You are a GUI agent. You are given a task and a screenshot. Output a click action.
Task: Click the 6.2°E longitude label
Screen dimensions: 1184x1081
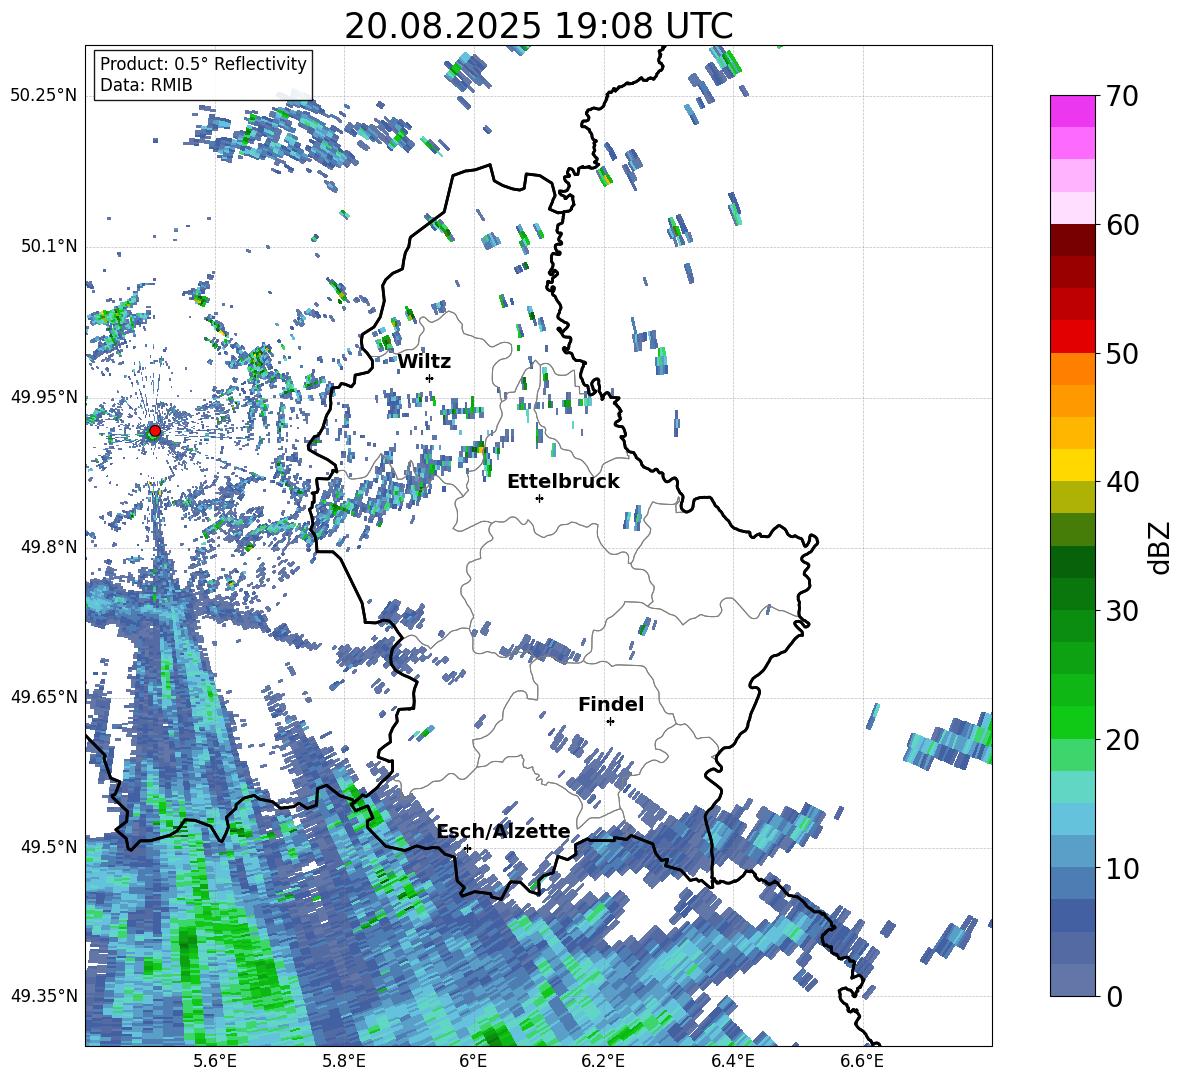603,1061
